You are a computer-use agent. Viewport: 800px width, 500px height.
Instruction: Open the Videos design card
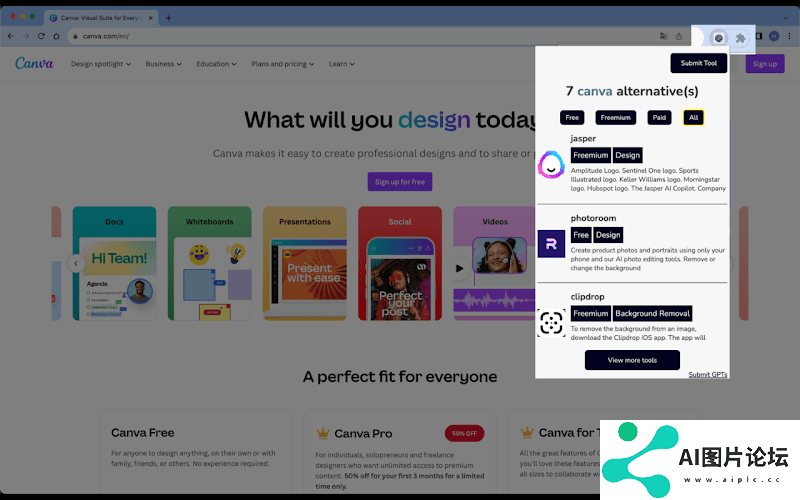(494, 263)
